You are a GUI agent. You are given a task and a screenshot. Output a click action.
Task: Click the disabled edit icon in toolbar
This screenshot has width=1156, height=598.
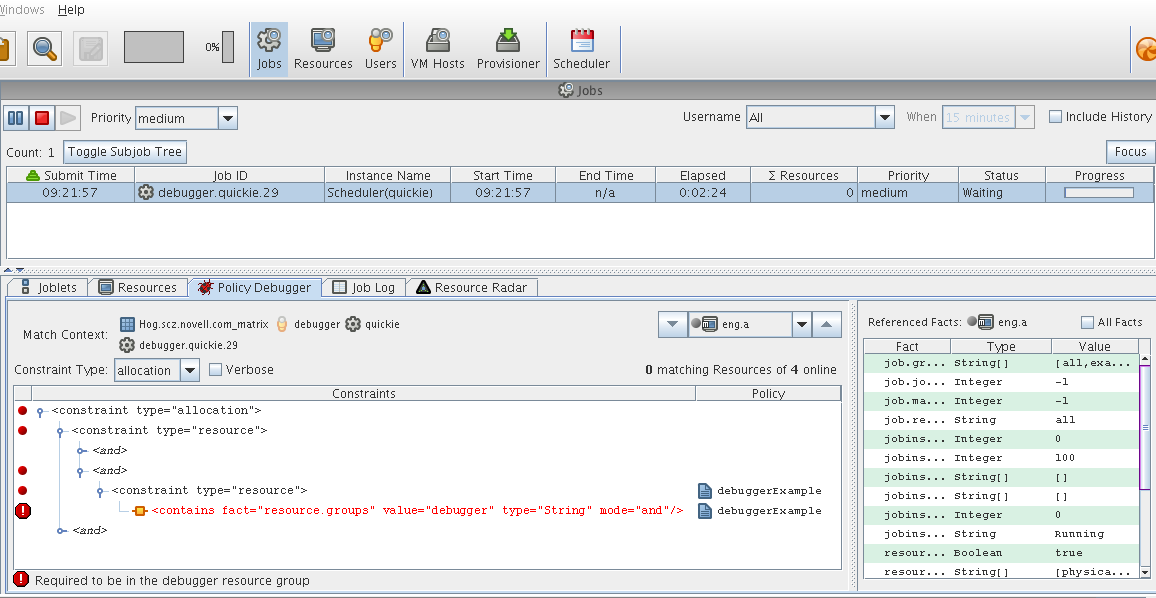click(91, 49)
